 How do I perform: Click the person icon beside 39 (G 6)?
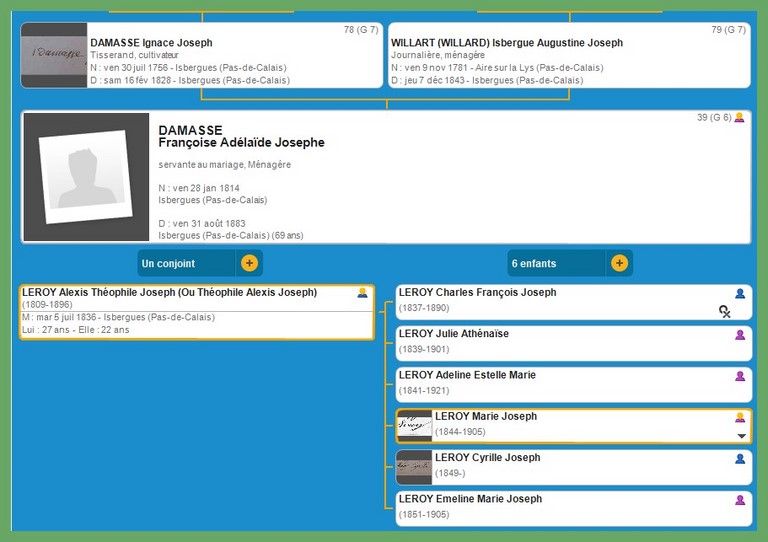(740, 118)
